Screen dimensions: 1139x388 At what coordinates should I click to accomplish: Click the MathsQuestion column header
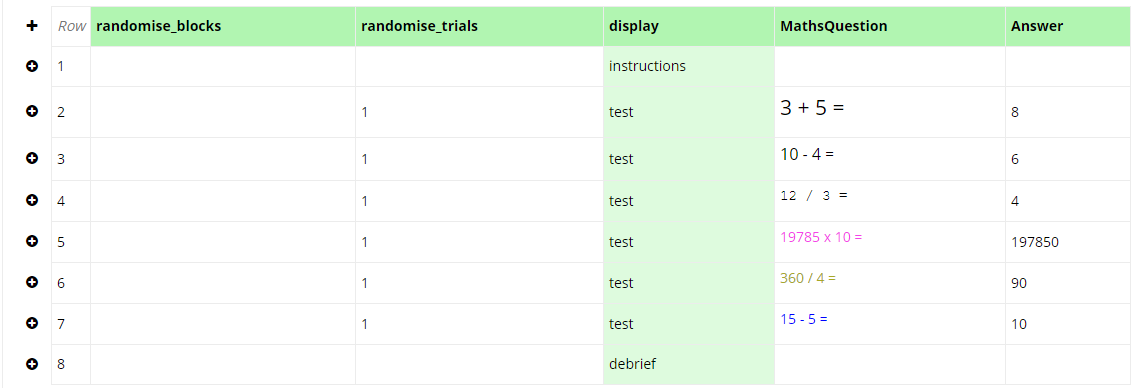pos(890,26)
